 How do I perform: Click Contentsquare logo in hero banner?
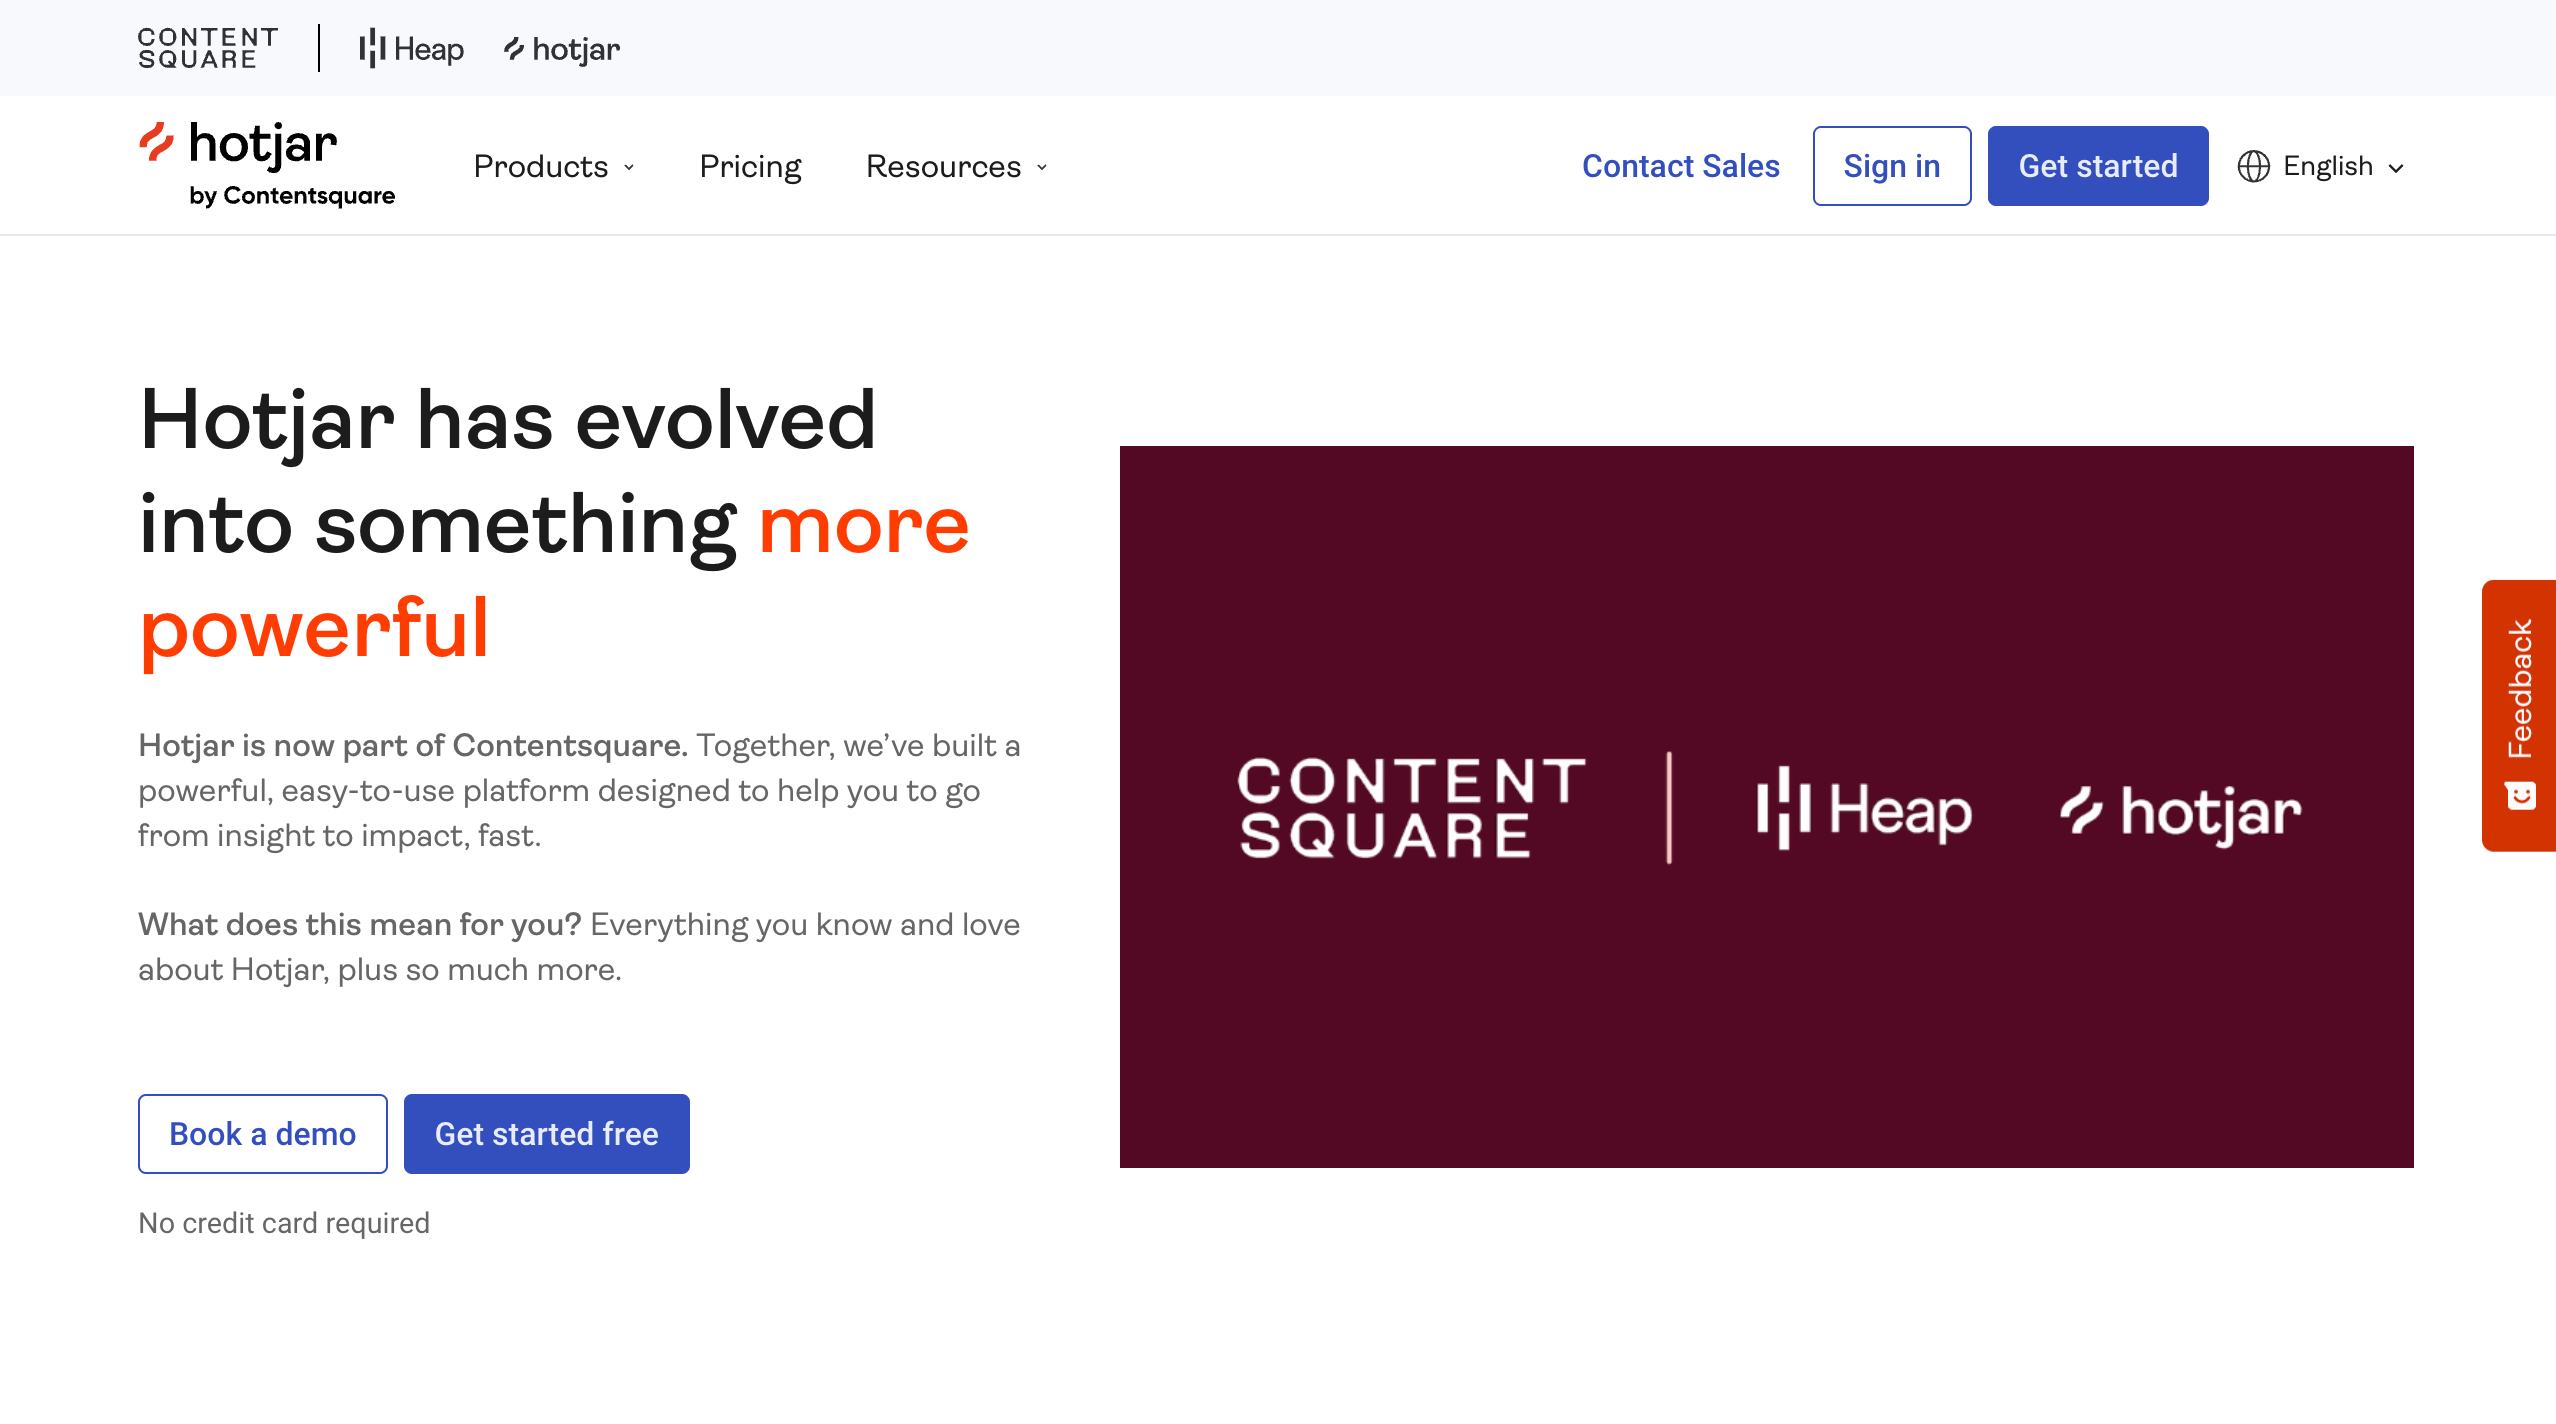coord(1410,808)
